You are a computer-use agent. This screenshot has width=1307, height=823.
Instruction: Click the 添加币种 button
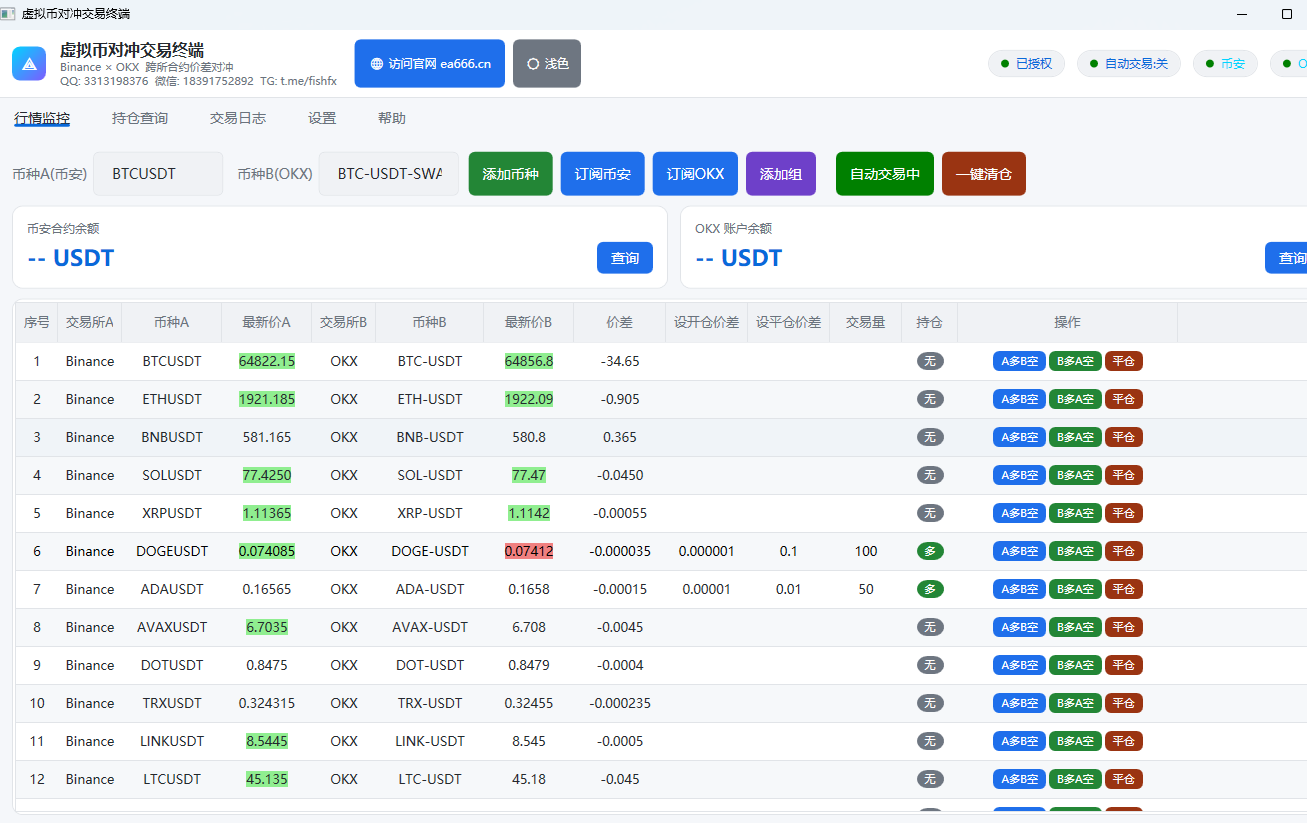click(511, 174)
